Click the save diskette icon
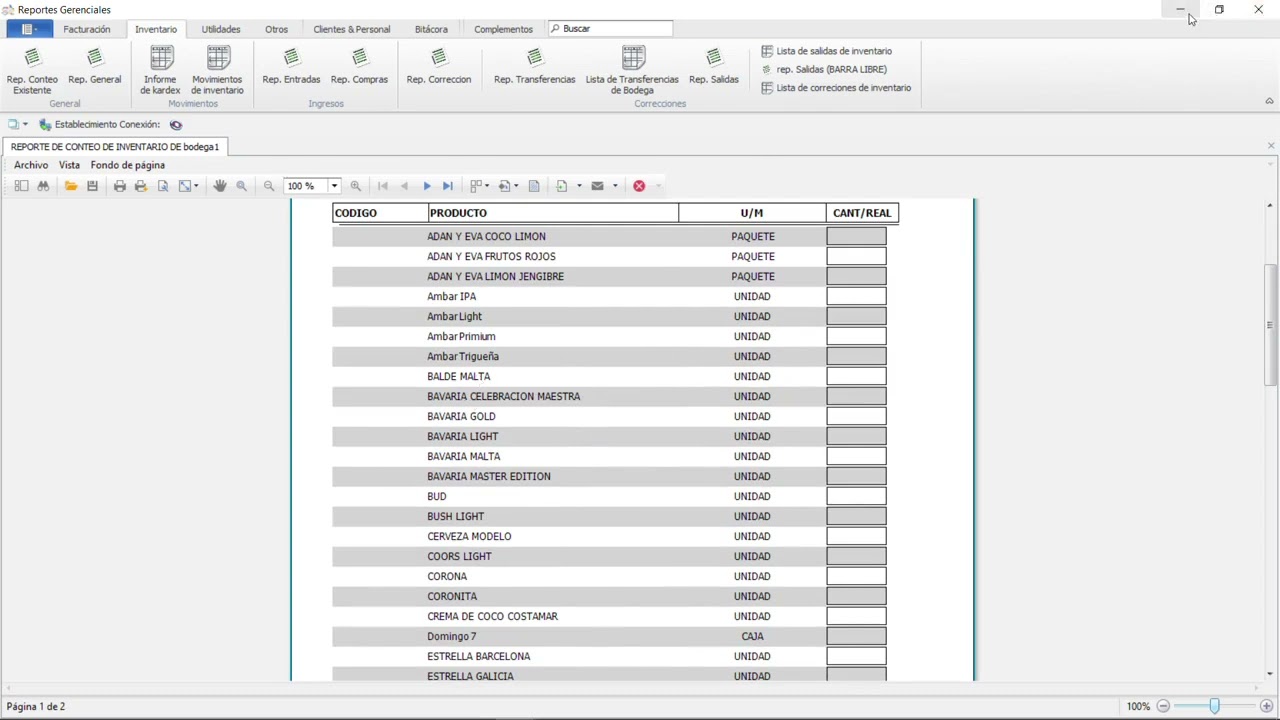Viewport: 1280px width, 720px height. [92, 186]
